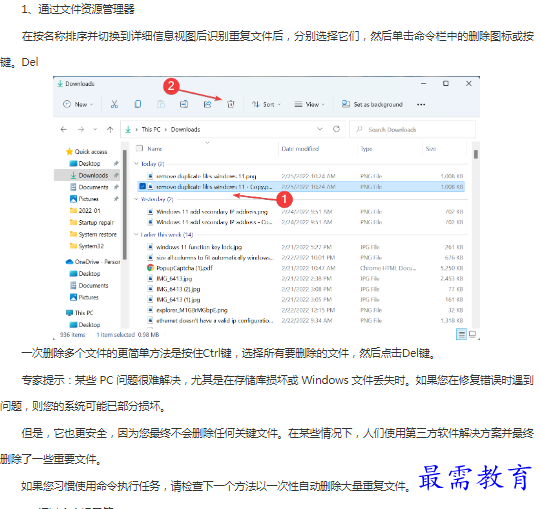Viewport: 540px width, 509px height.
Task: Sort by the Name column header
Action: [x=155, y=149]
